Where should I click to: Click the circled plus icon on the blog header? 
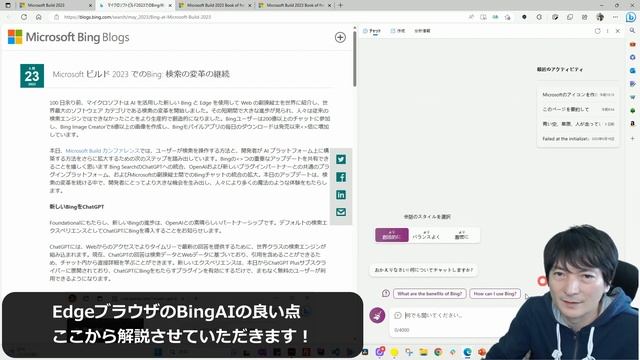coord(340,37)
